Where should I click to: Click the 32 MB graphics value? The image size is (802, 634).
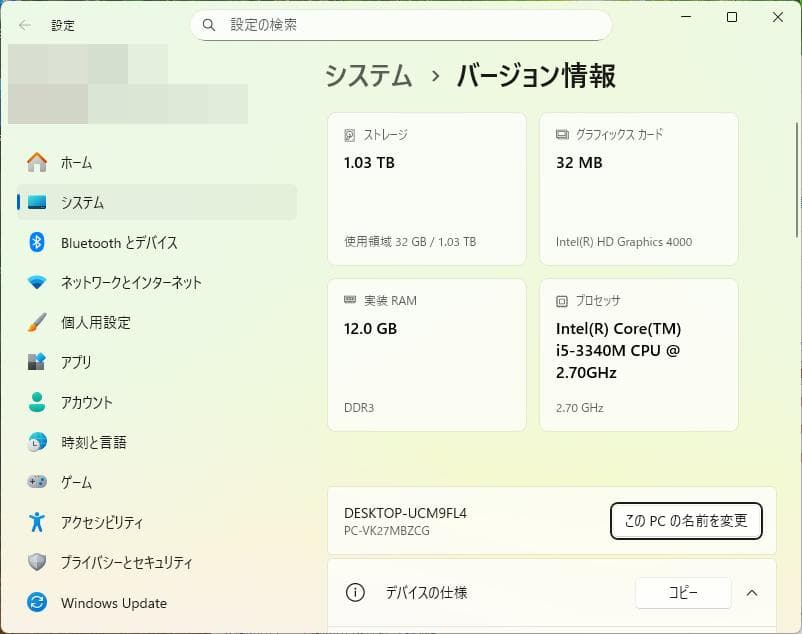coord(579,163)
